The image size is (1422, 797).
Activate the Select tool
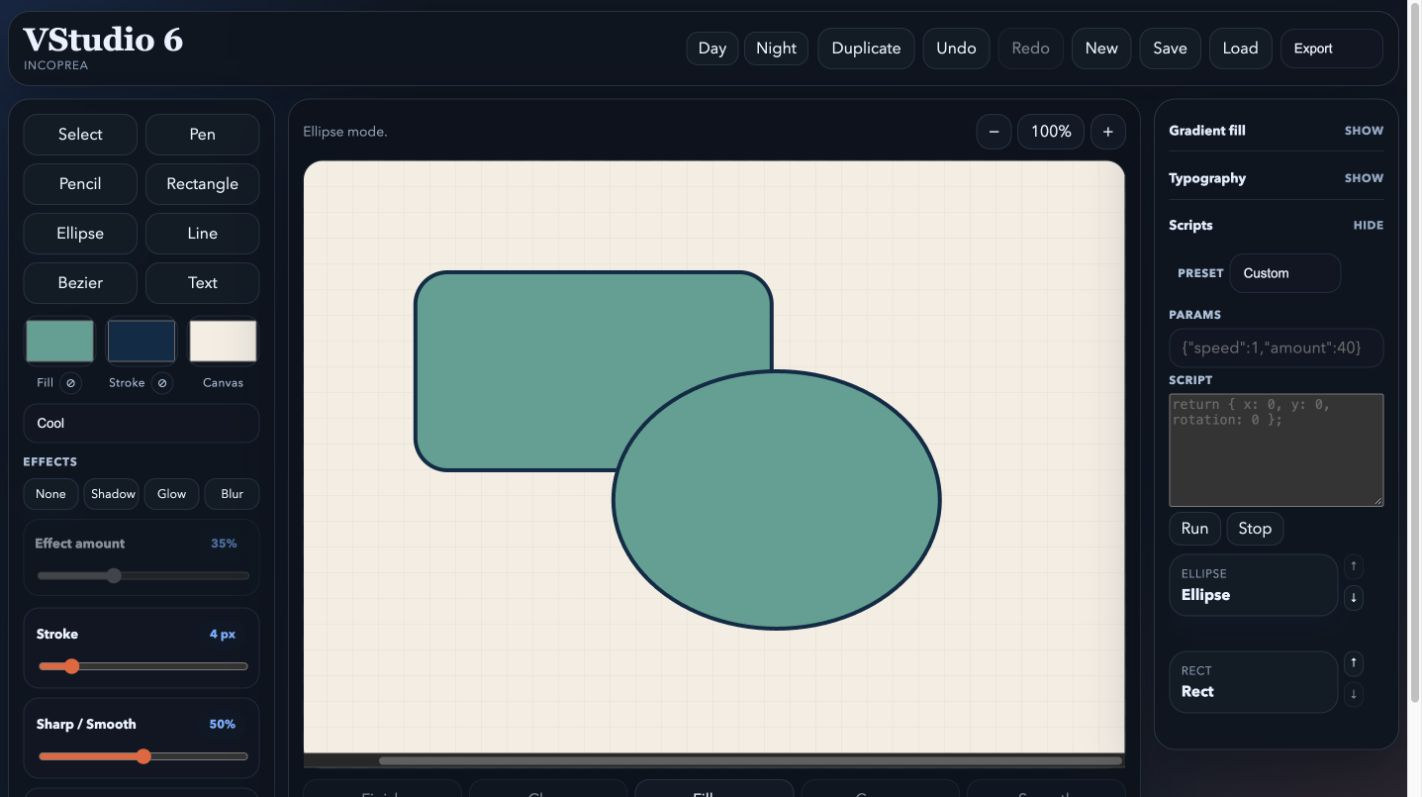(x=80, y=134)
